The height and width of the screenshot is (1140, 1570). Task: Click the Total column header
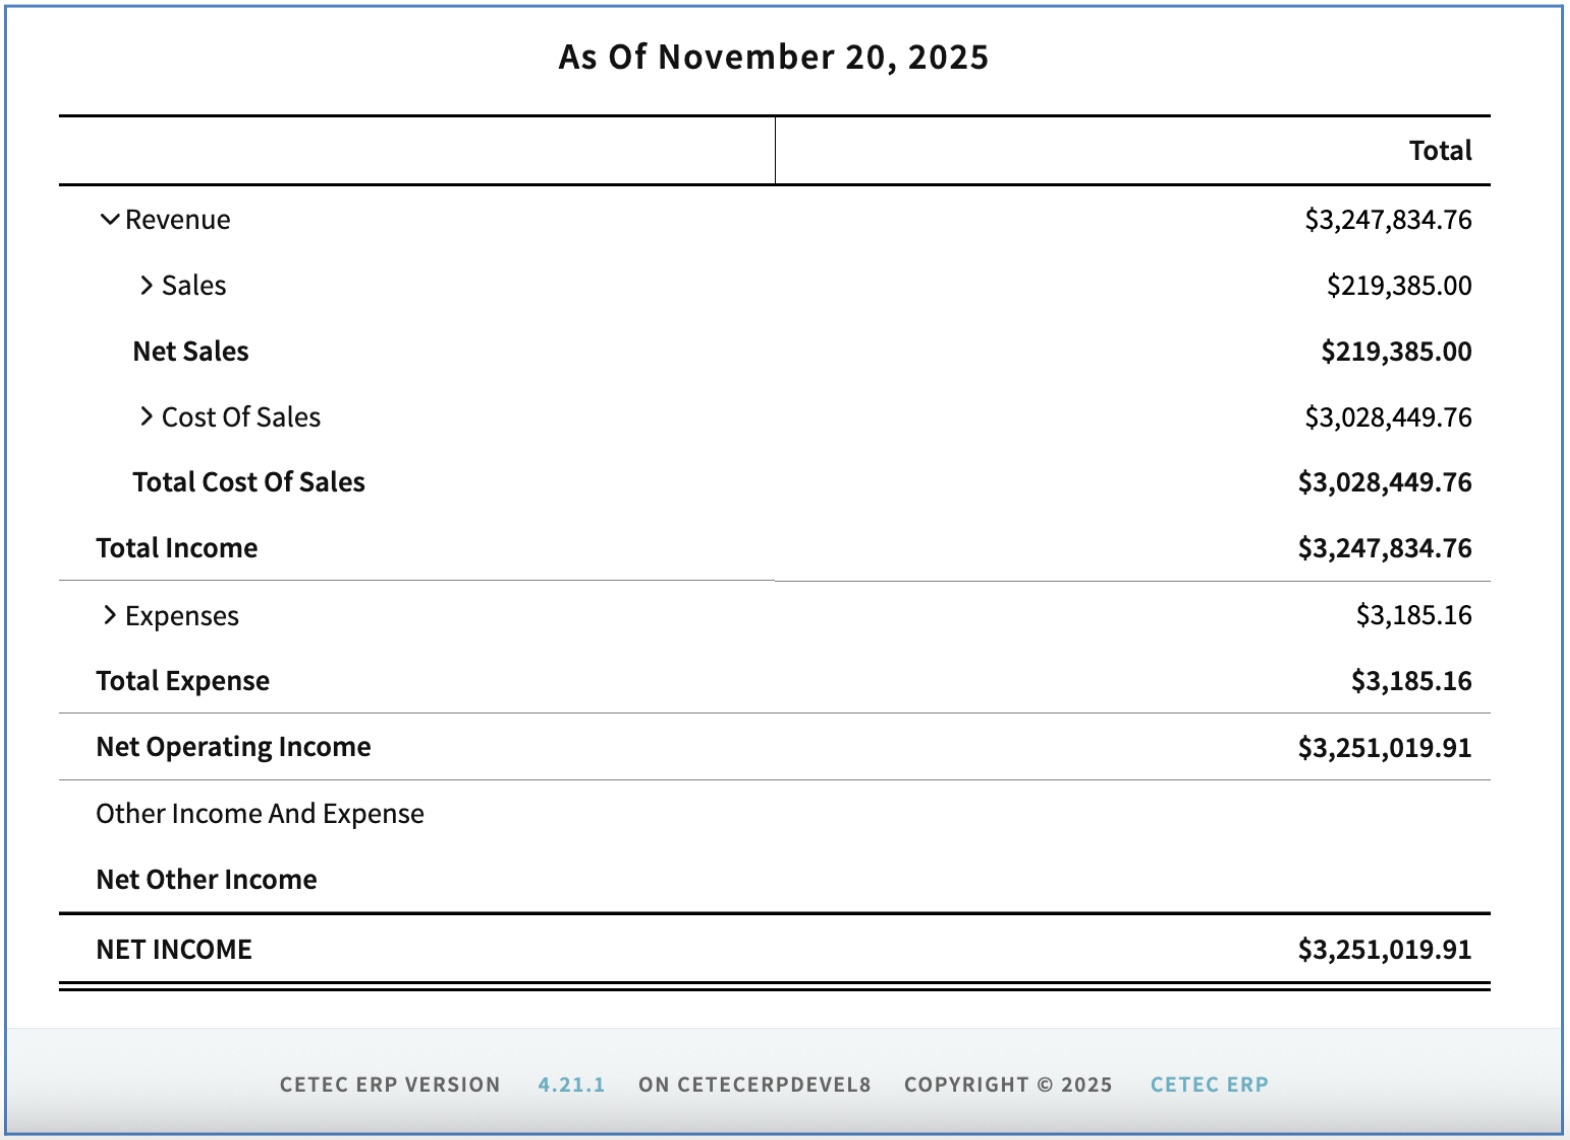[1440, 151]
